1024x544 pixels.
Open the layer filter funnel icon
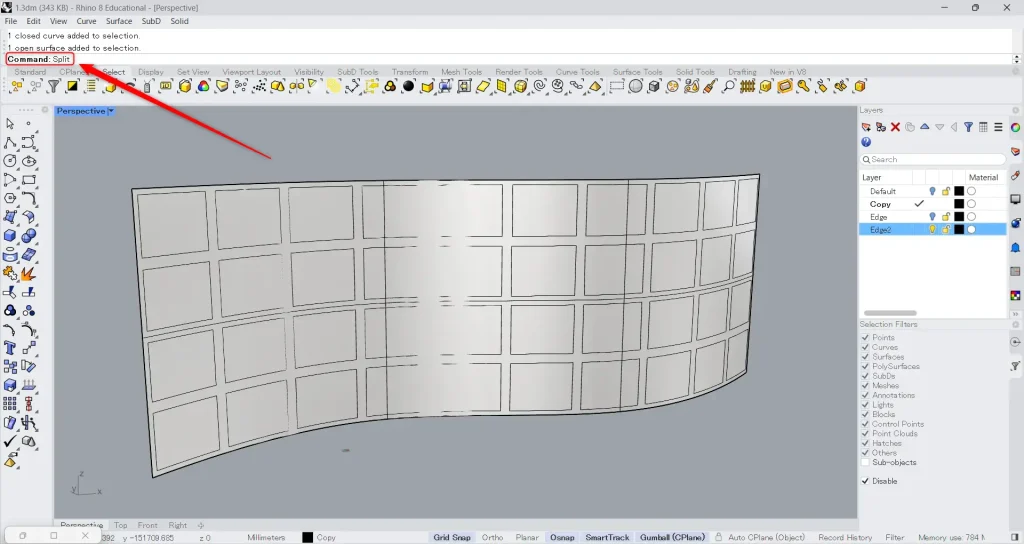pyautogui.click(x=968, y=127)
